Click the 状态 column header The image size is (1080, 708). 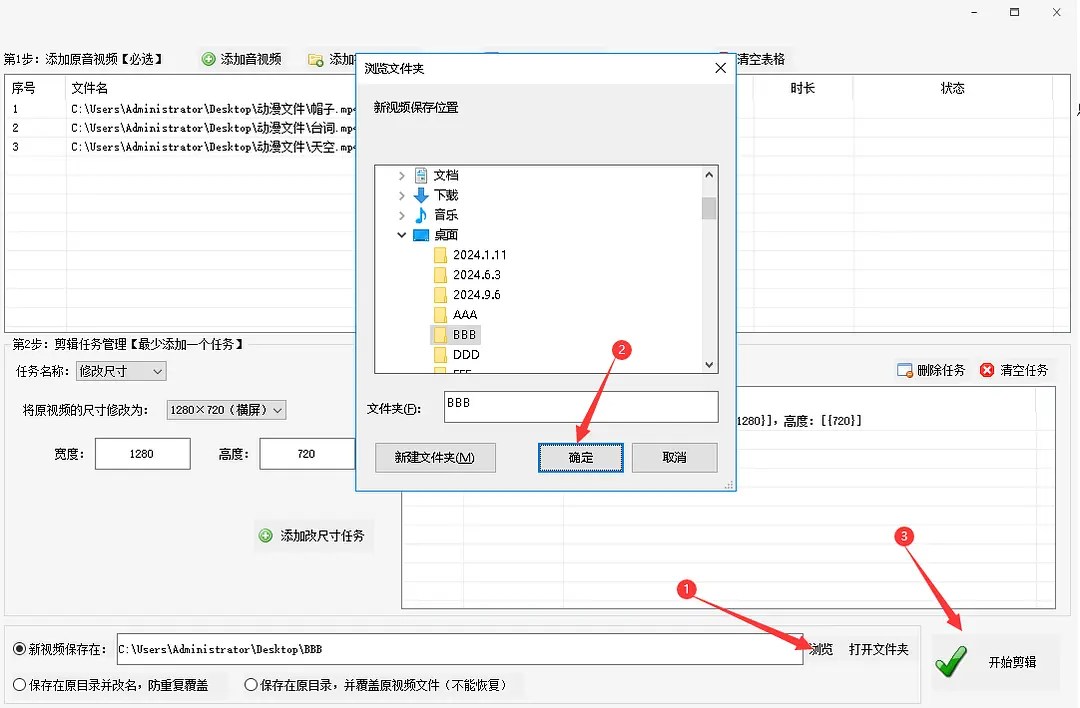953,88
